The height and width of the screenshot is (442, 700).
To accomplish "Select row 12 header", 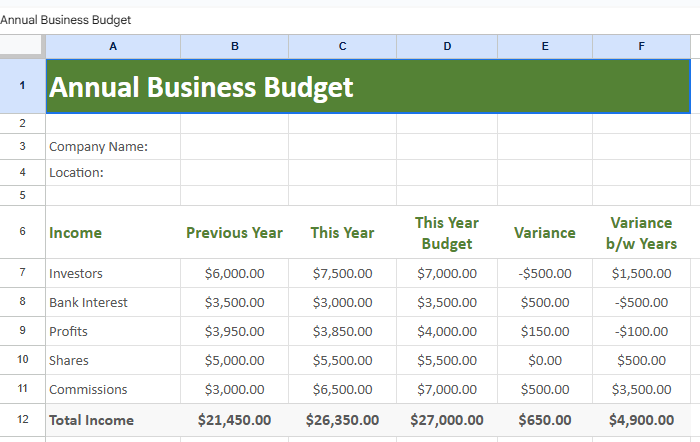I will [x=22, y=420].
